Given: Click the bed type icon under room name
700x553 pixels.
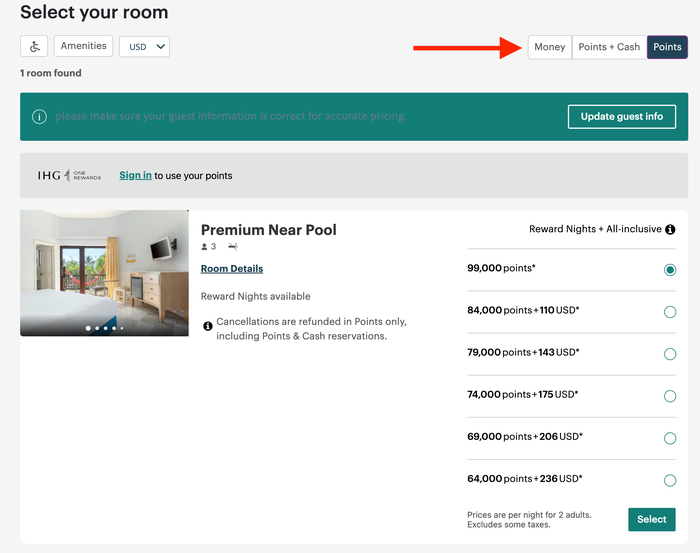Looking at the screenshot, I should 233,246.
